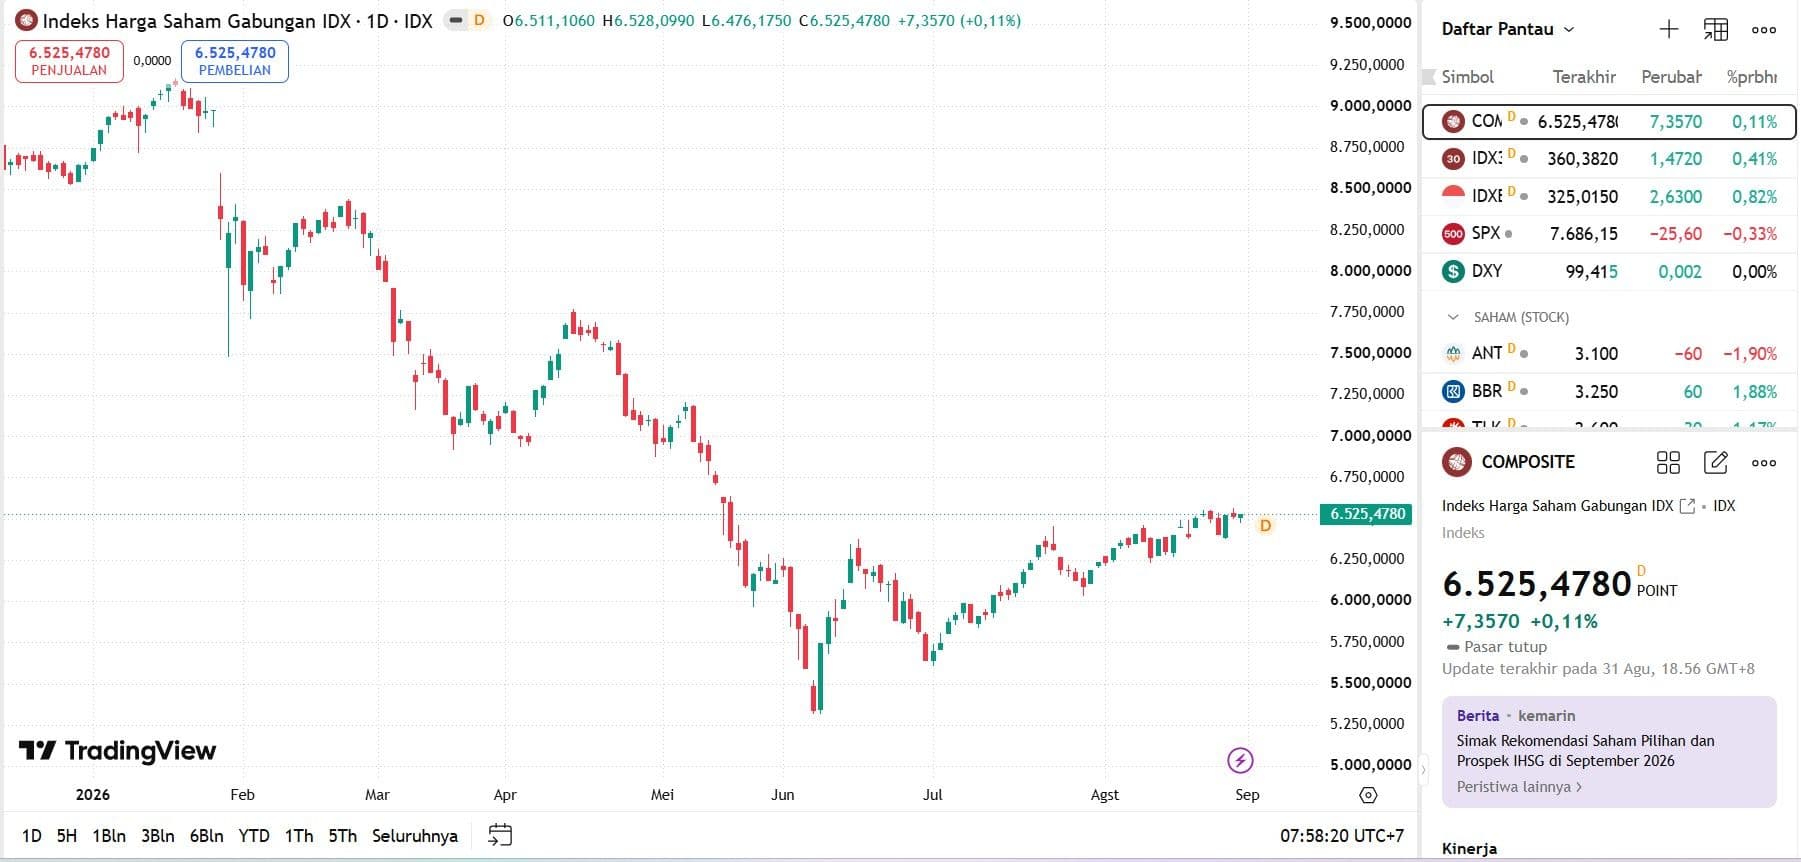
Task: Collapse the SAHAM (STOCK) section
Action: click(x=1453, y=317)
